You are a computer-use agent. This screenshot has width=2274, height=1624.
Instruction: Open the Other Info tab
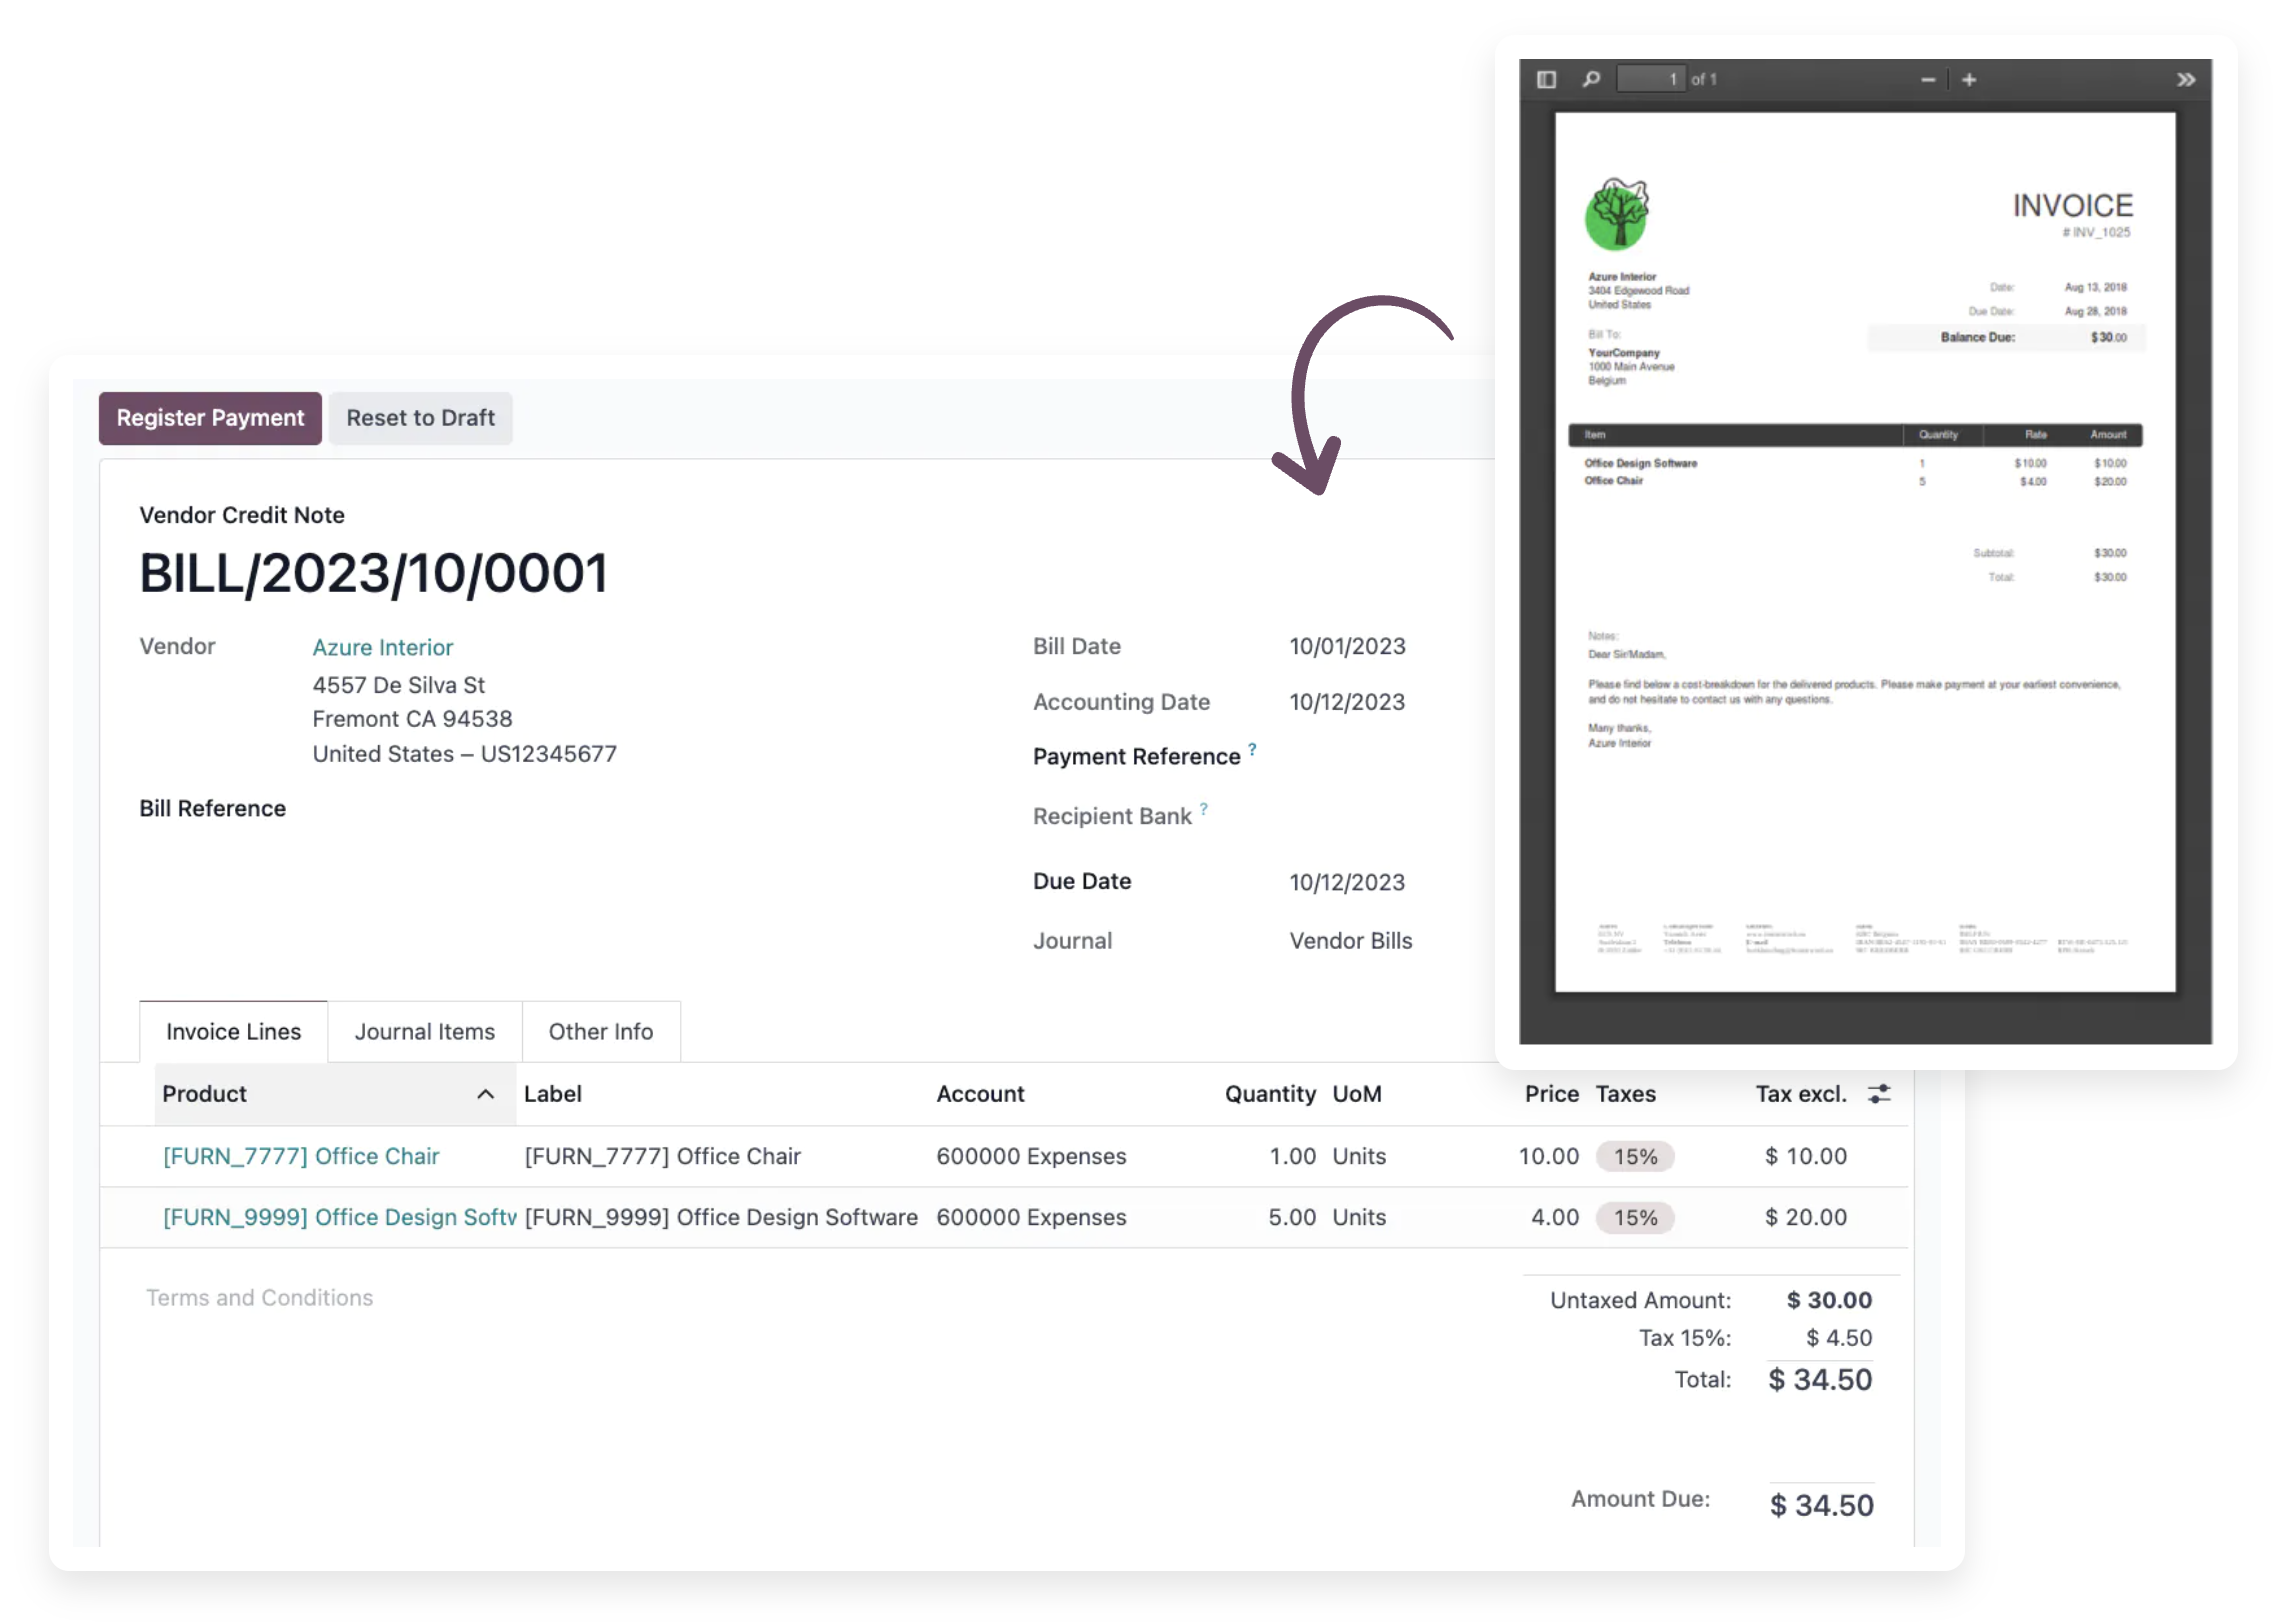click(600, 1031)
